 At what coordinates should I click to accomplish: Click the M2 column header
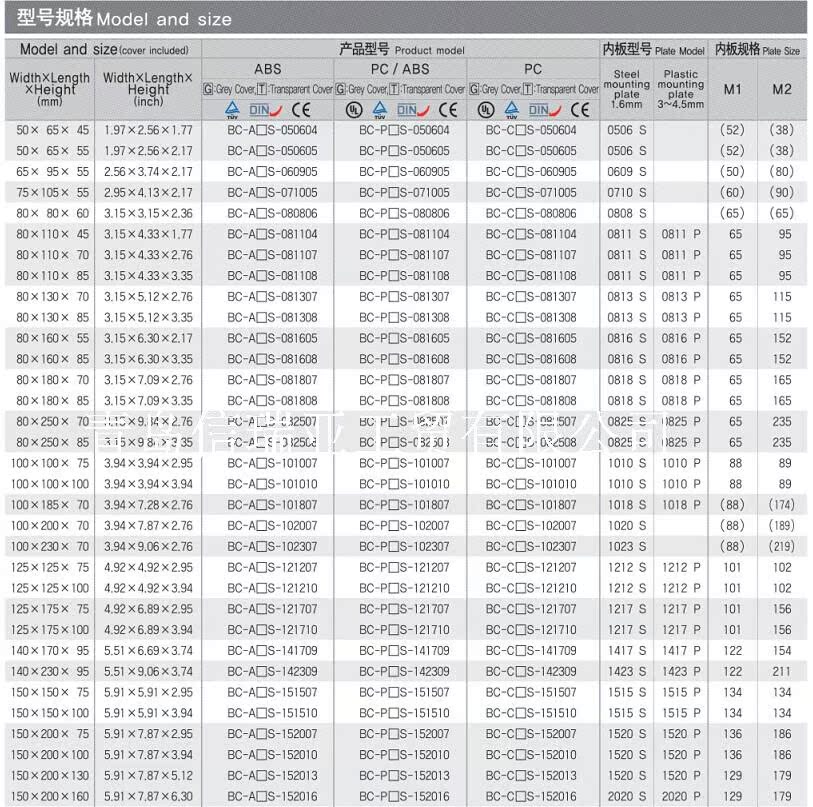(782, 89)
